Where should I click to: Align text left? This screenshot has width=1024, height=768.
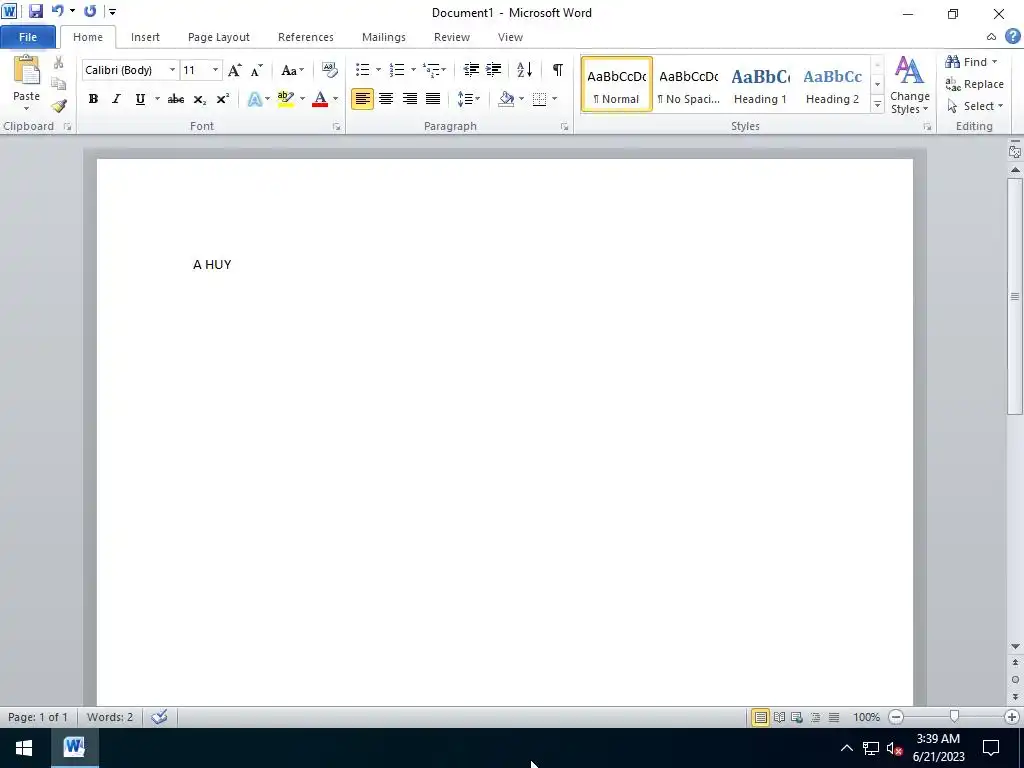362,99
